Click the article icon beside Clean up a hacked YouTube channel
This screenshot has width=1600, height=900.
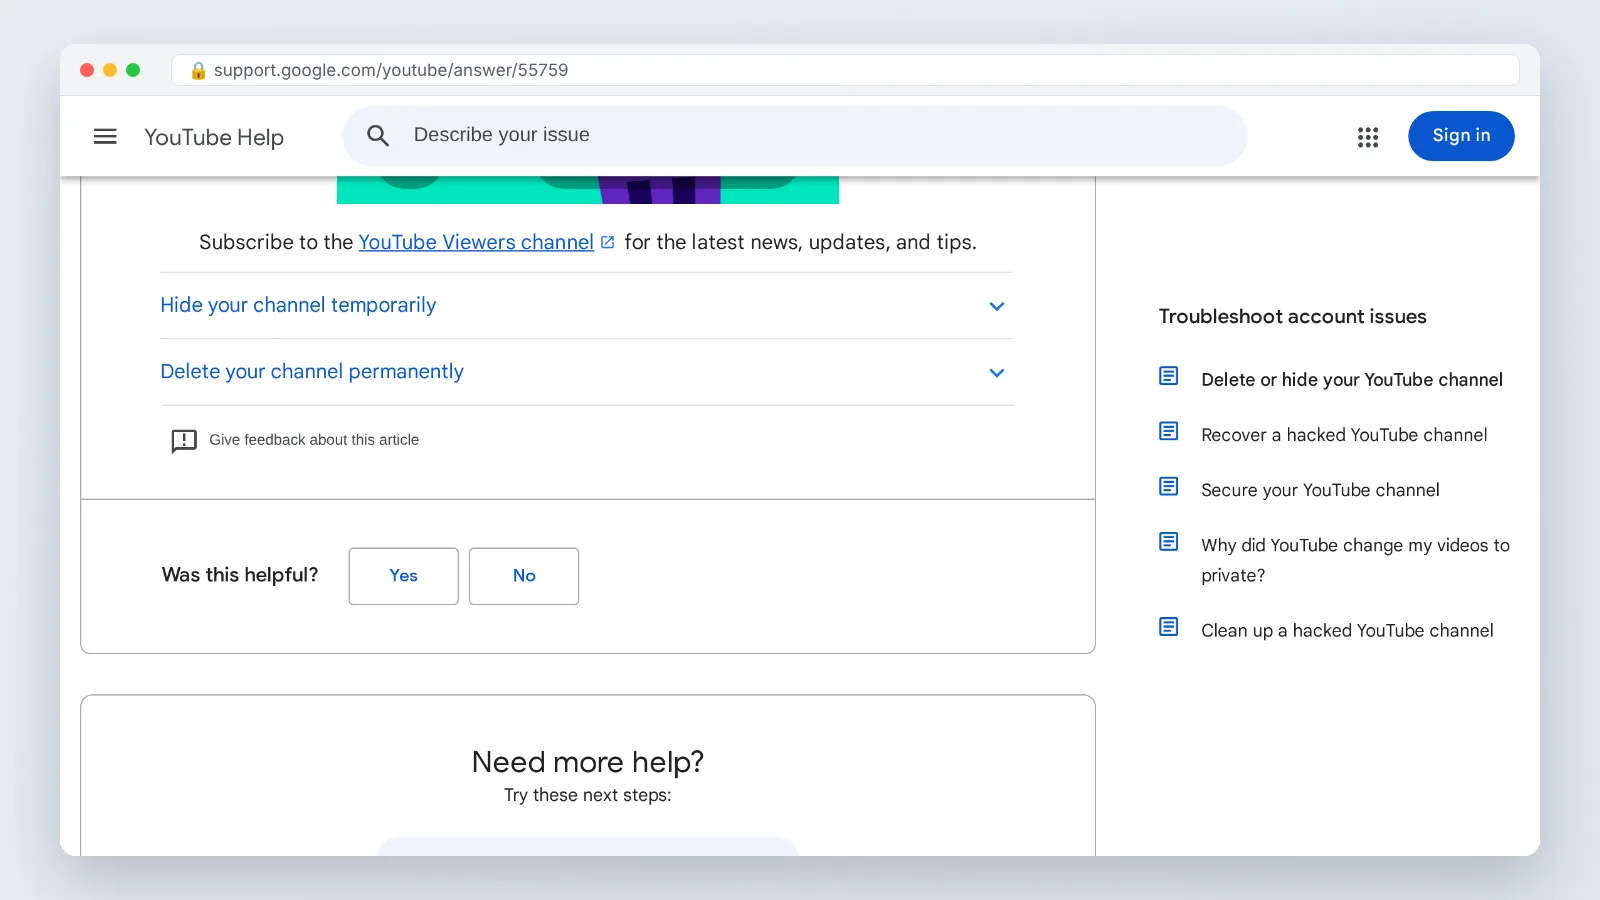click(1168, 627)
